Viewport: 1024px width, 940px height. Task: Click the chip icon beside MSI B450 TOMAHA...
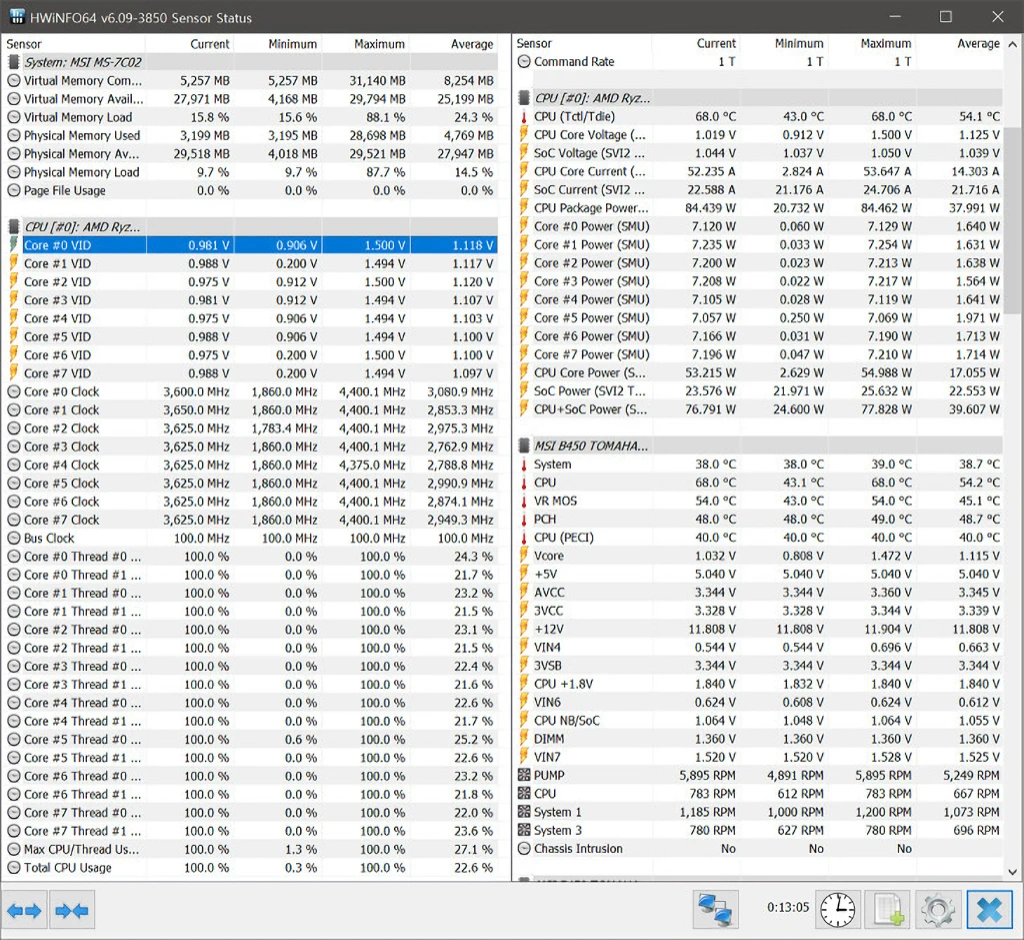point(524,446)
